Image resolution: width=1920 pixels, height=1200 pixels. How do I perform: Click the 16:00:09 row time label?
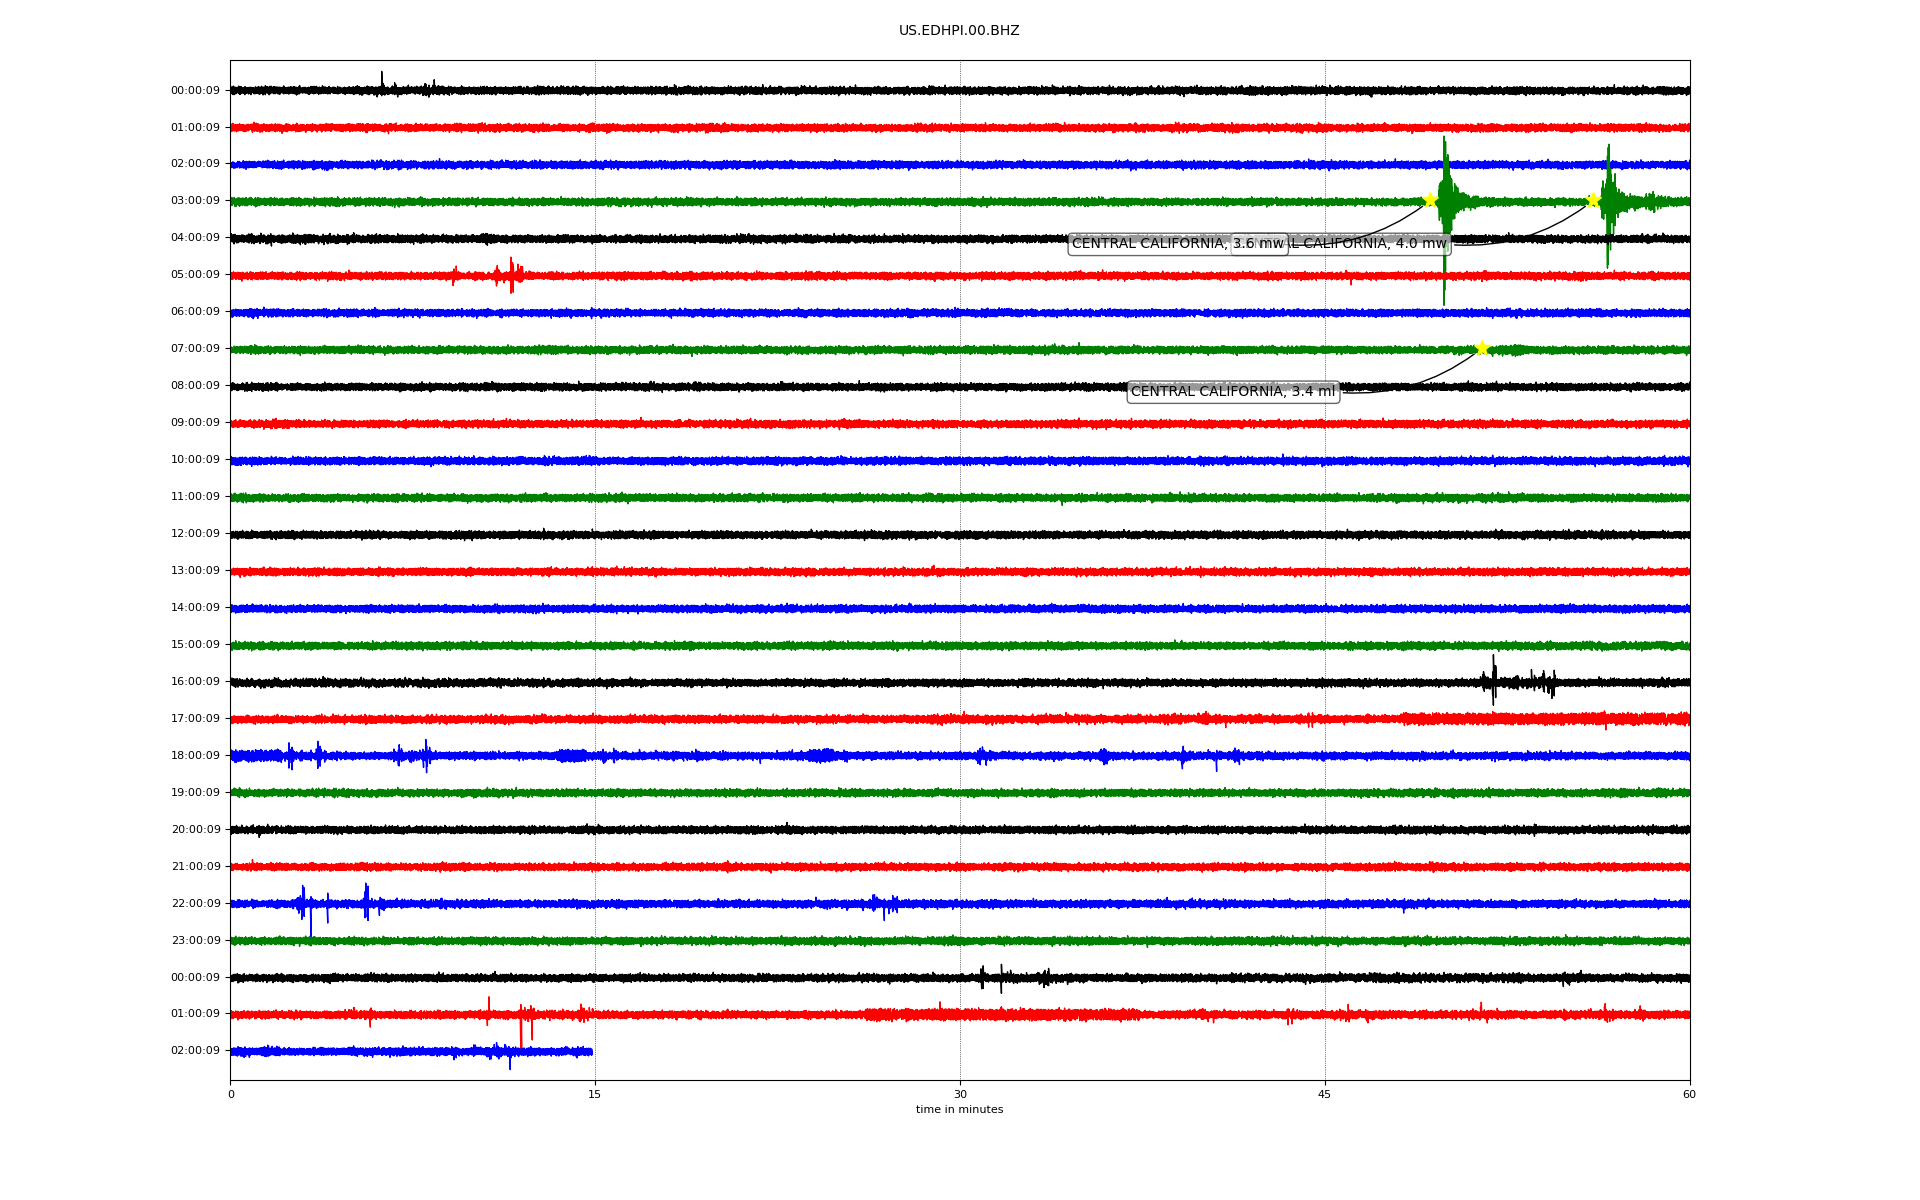coord(195,682)
